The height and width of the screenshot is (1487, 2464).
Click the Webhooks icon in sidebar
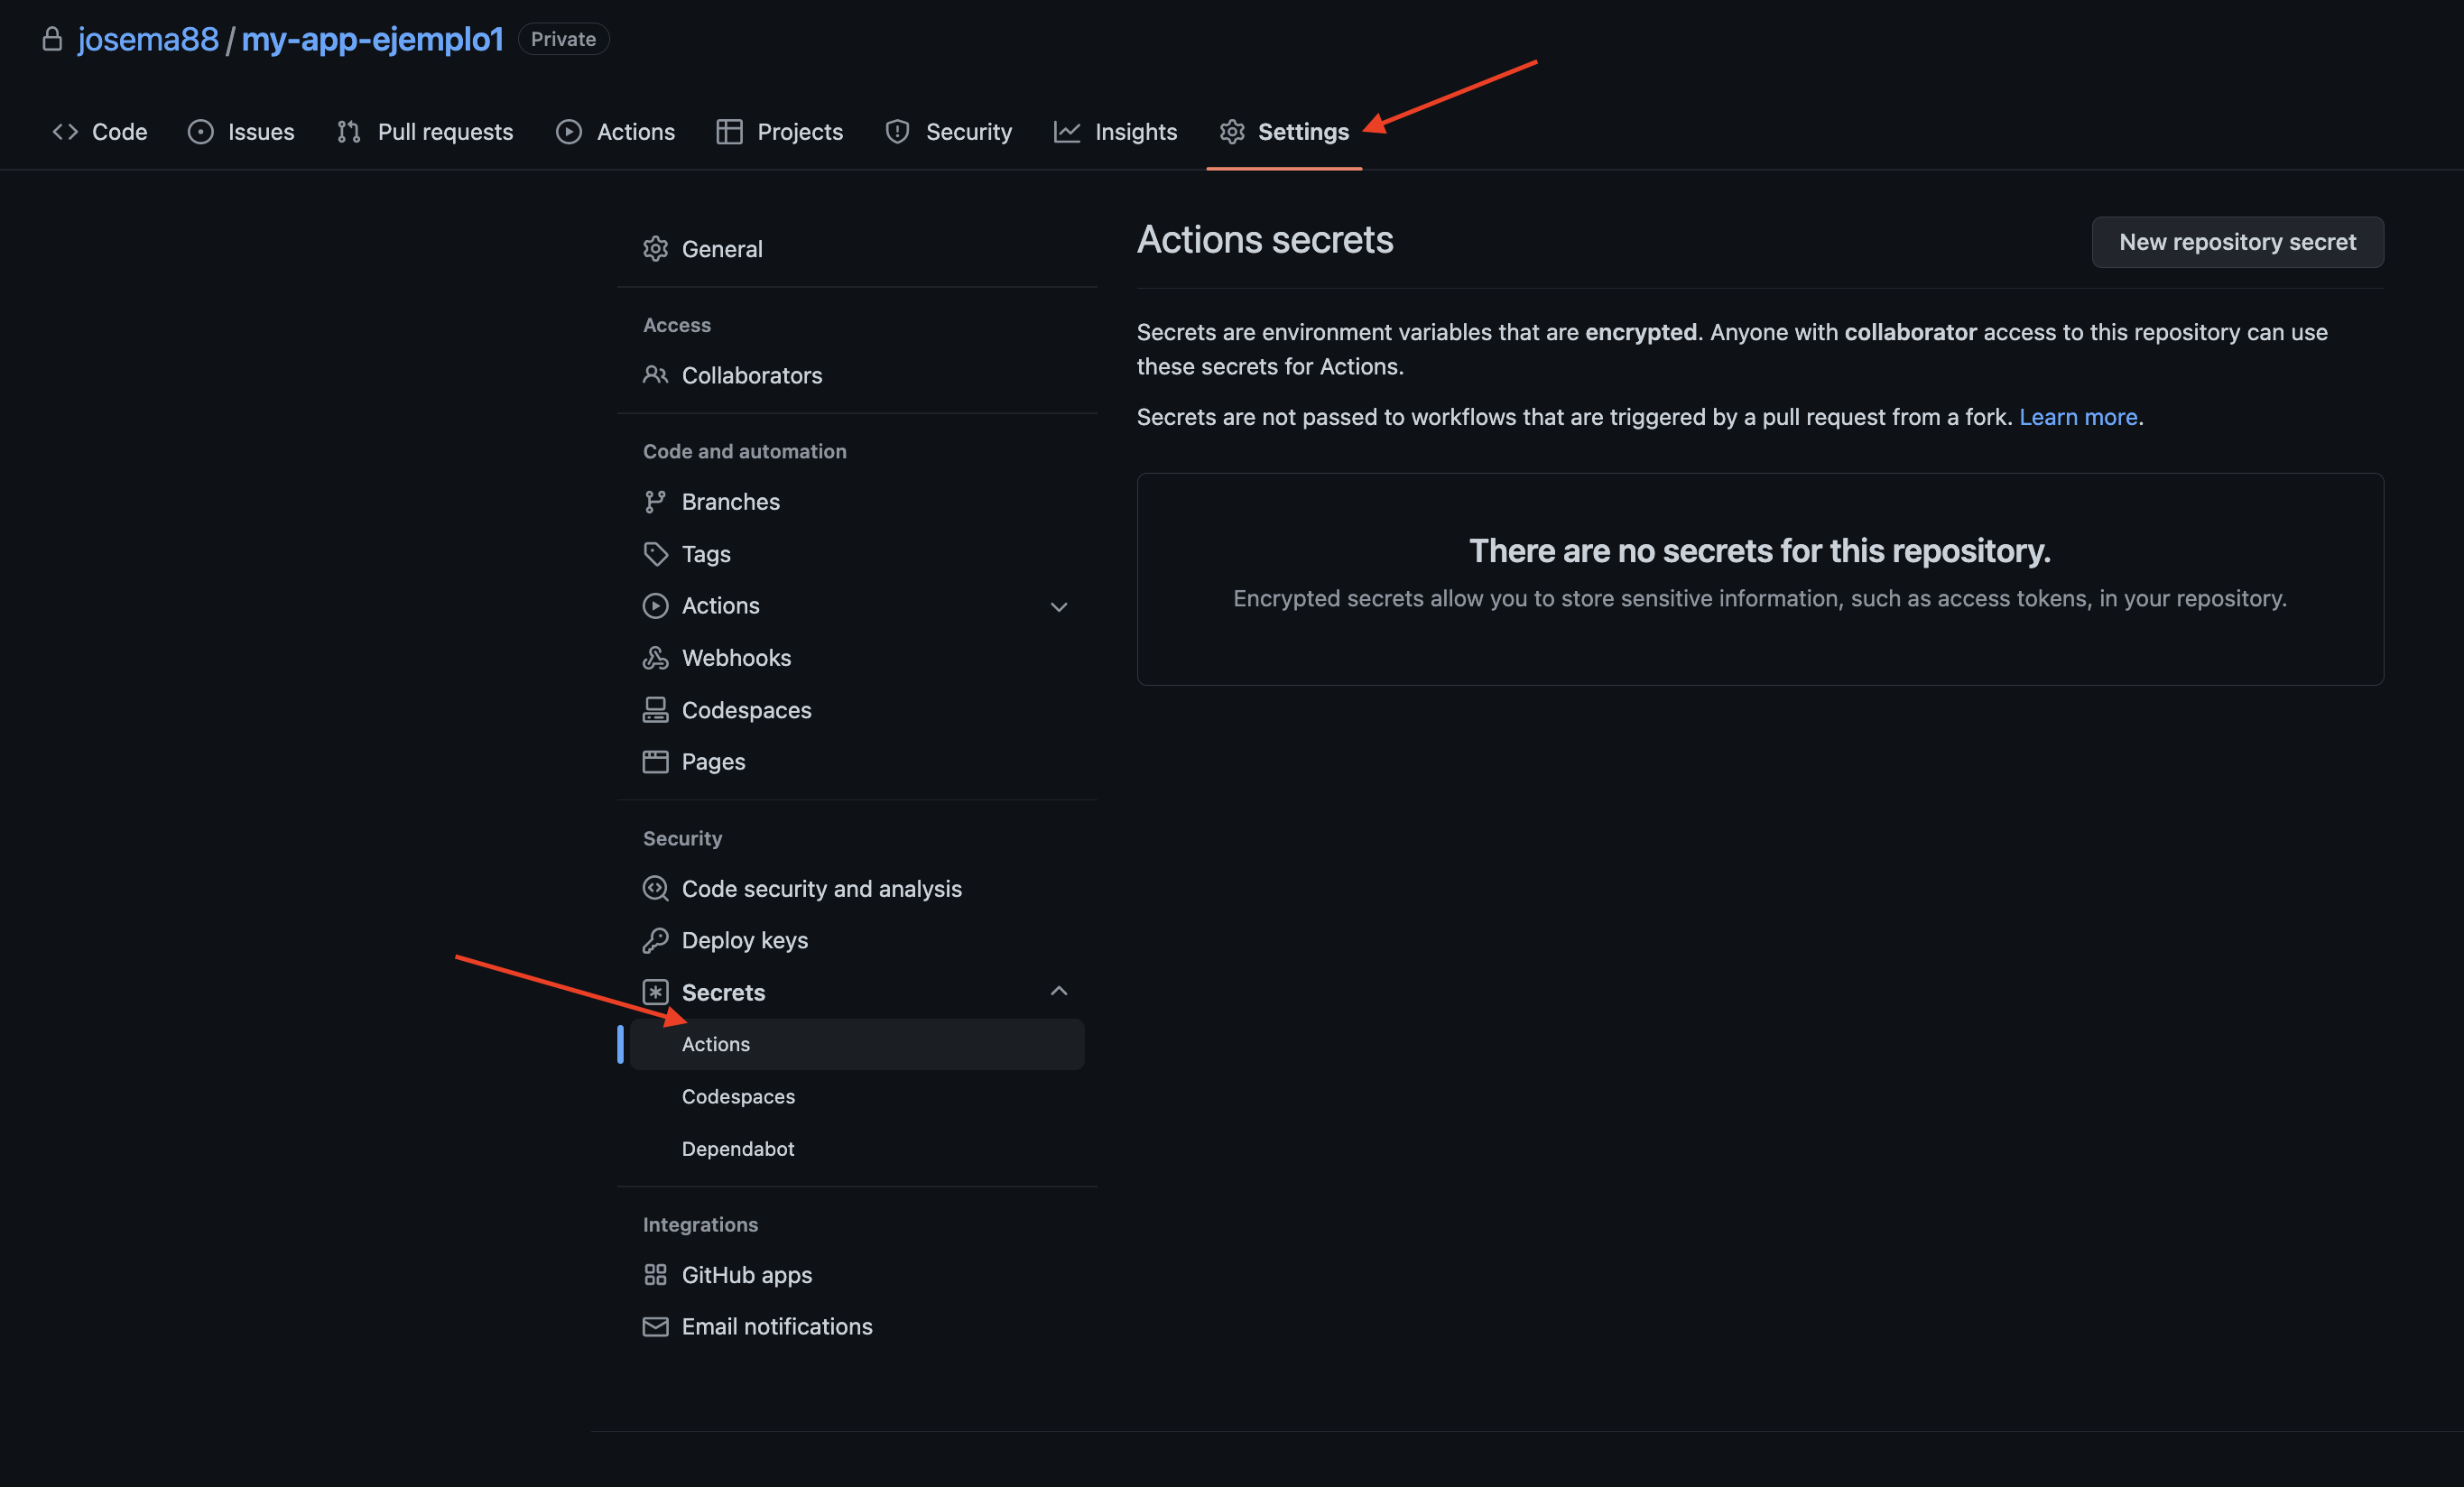click(655, 658)
